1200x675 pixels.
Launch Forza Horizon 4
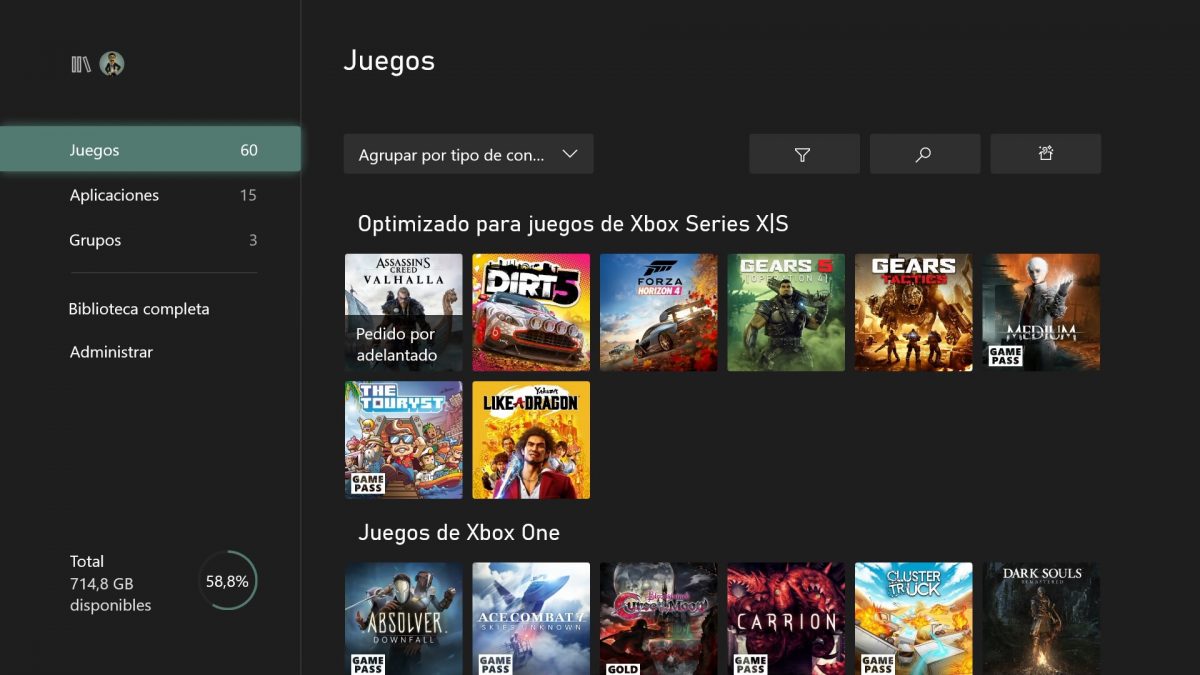point(658,311)
